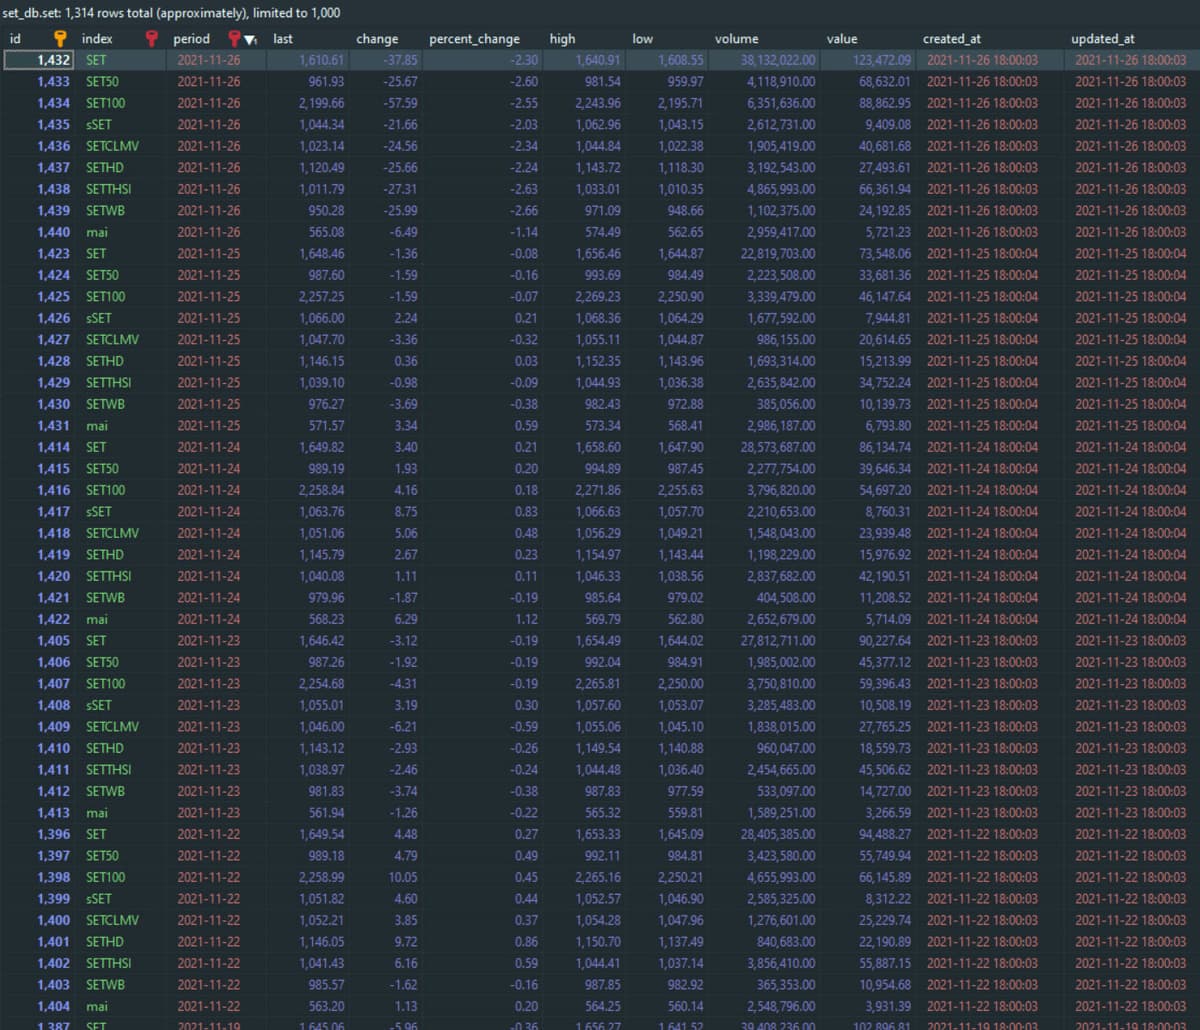Select the period cell in row 1,438
1200x1030 pixels.
216,189
